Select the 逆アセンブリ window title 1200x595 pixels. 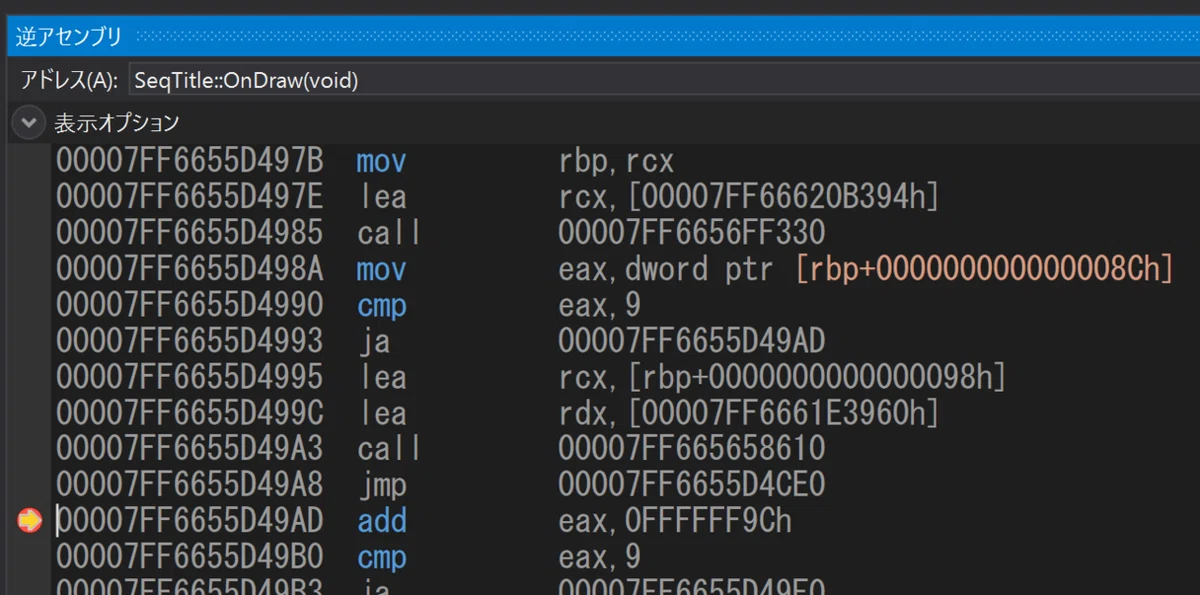click(69, 37)
